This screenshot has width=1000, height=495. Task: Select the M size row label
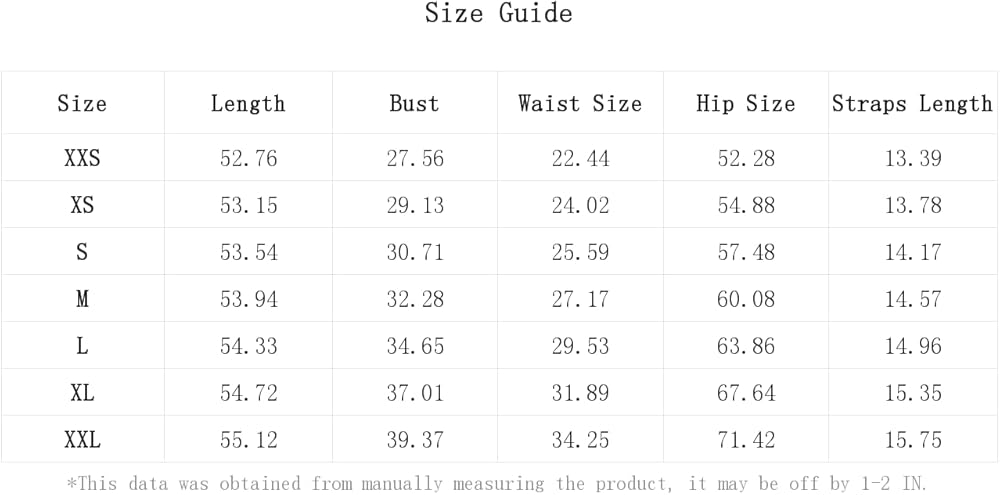pyautogui.click(x=82, y=299)
